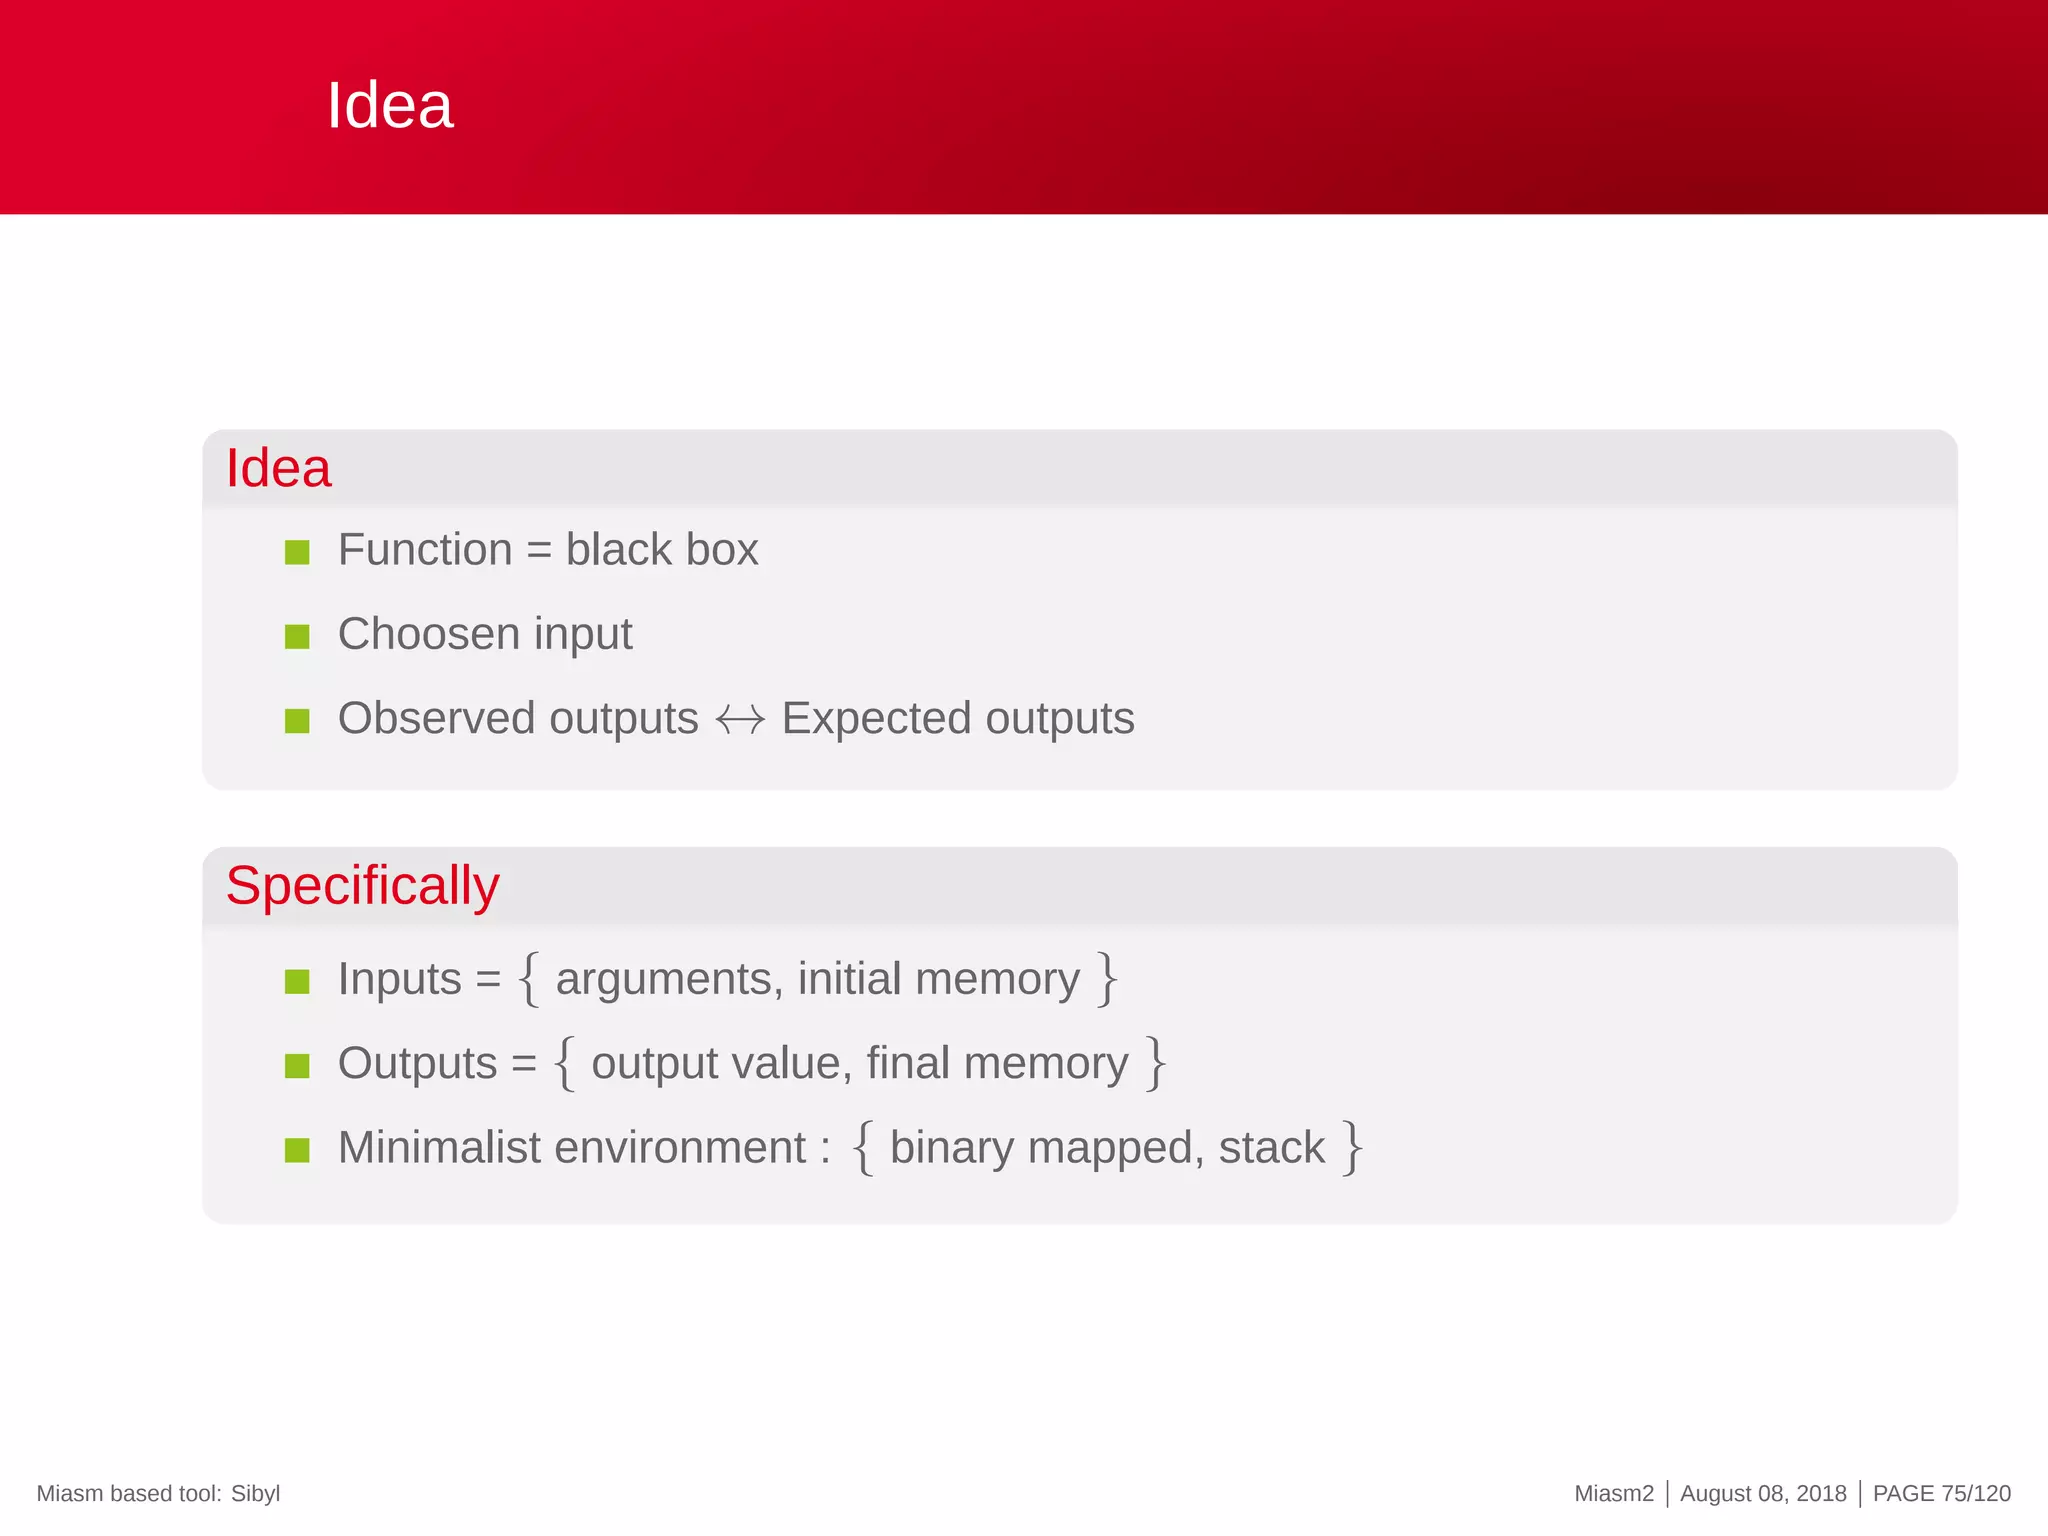Click 'Expected outputs' text

pyautogui.click(x=958, y=718)
